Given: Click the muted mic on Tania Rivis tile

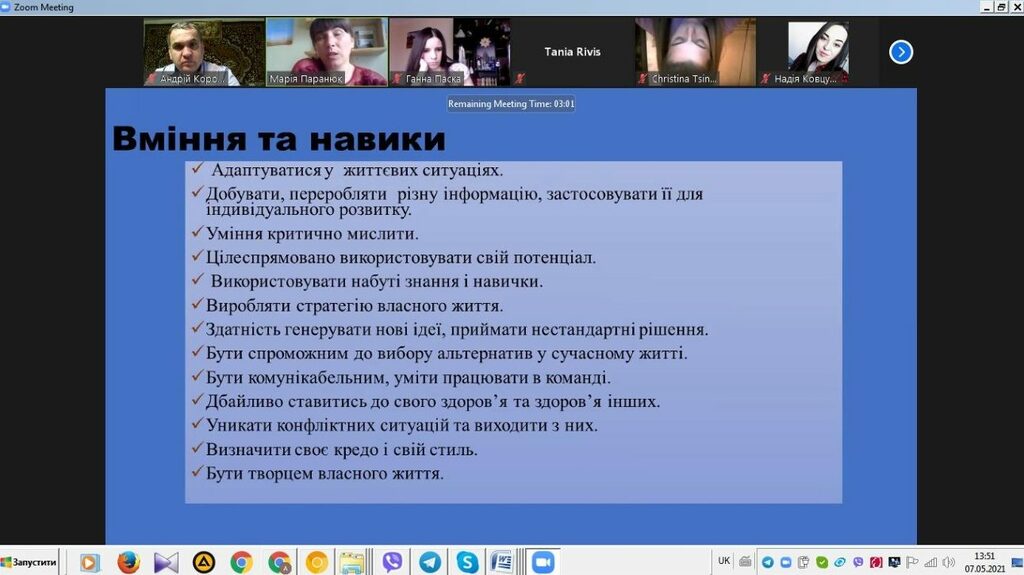Looking at the screenshot, I should click(x=520, y=78).
